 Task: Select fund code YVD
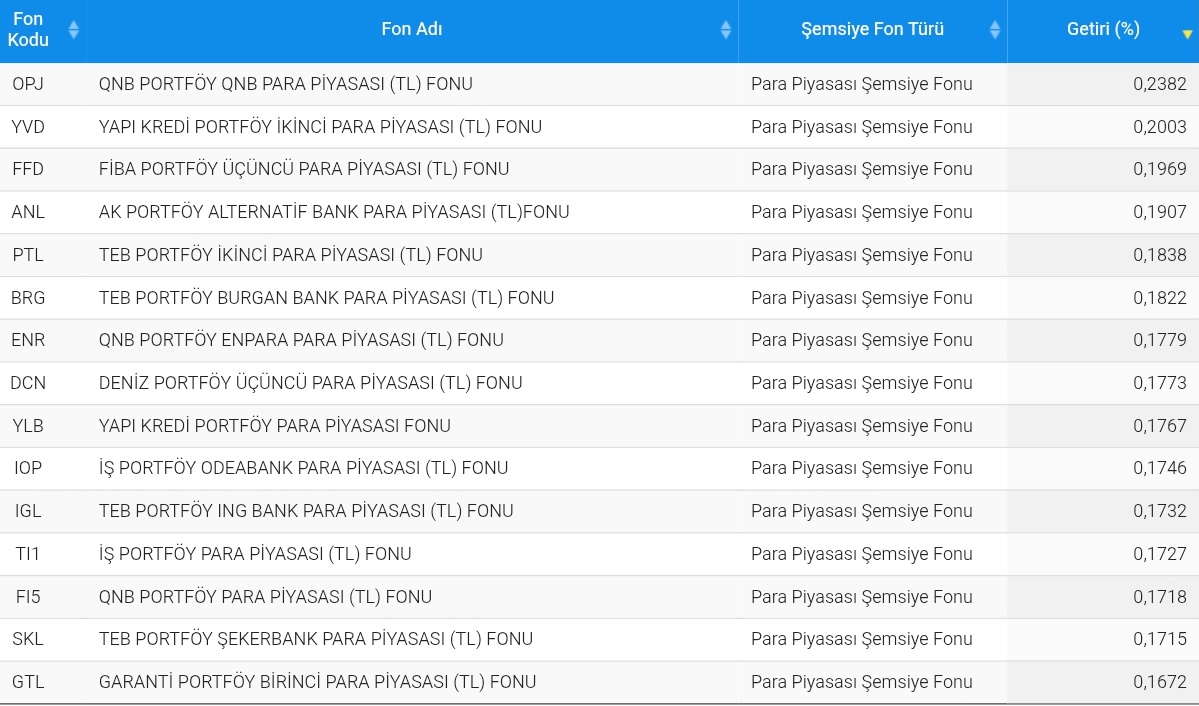(x=28, y=127)
